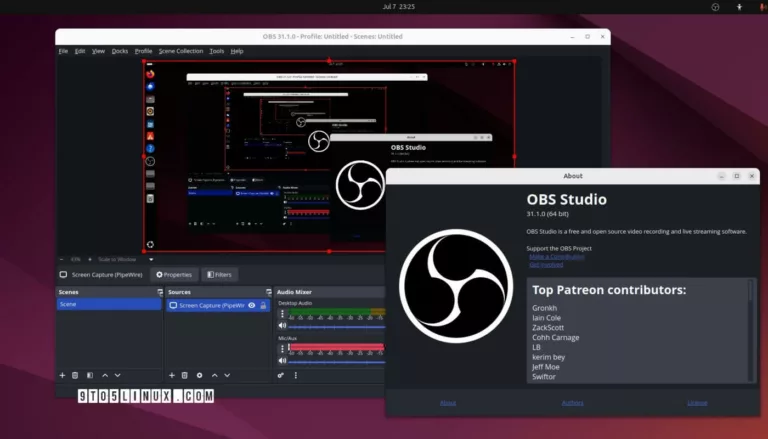
Task: Show the License link in About dialog
Action: tap(697, 403)
